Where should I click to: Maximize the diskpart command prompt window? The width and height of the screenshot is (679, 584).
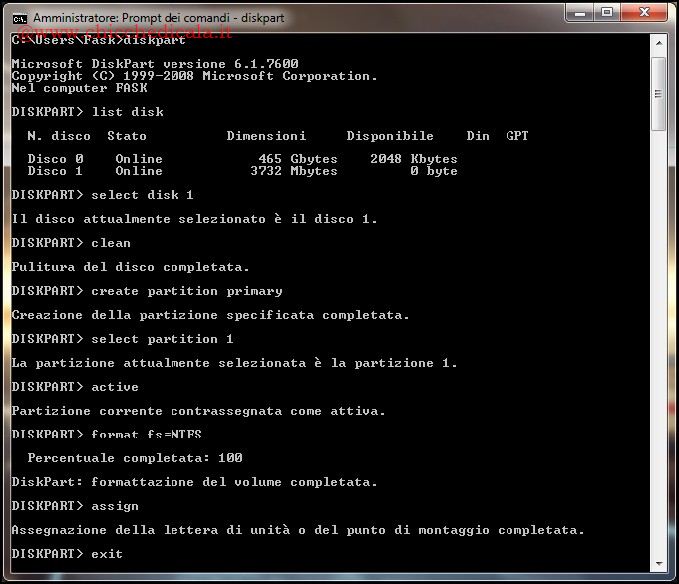point(607,12)
